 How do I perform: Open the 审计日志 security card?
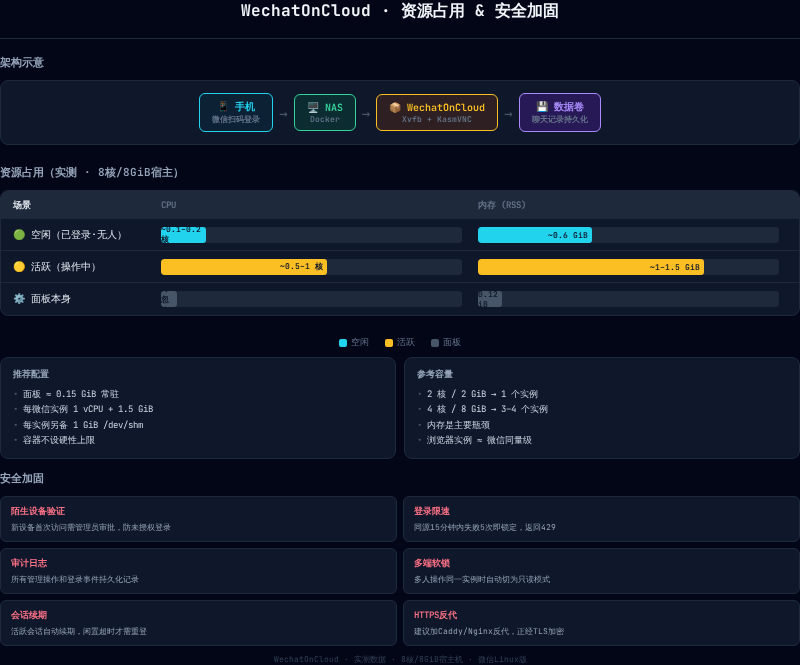click(x=198, y=571)
